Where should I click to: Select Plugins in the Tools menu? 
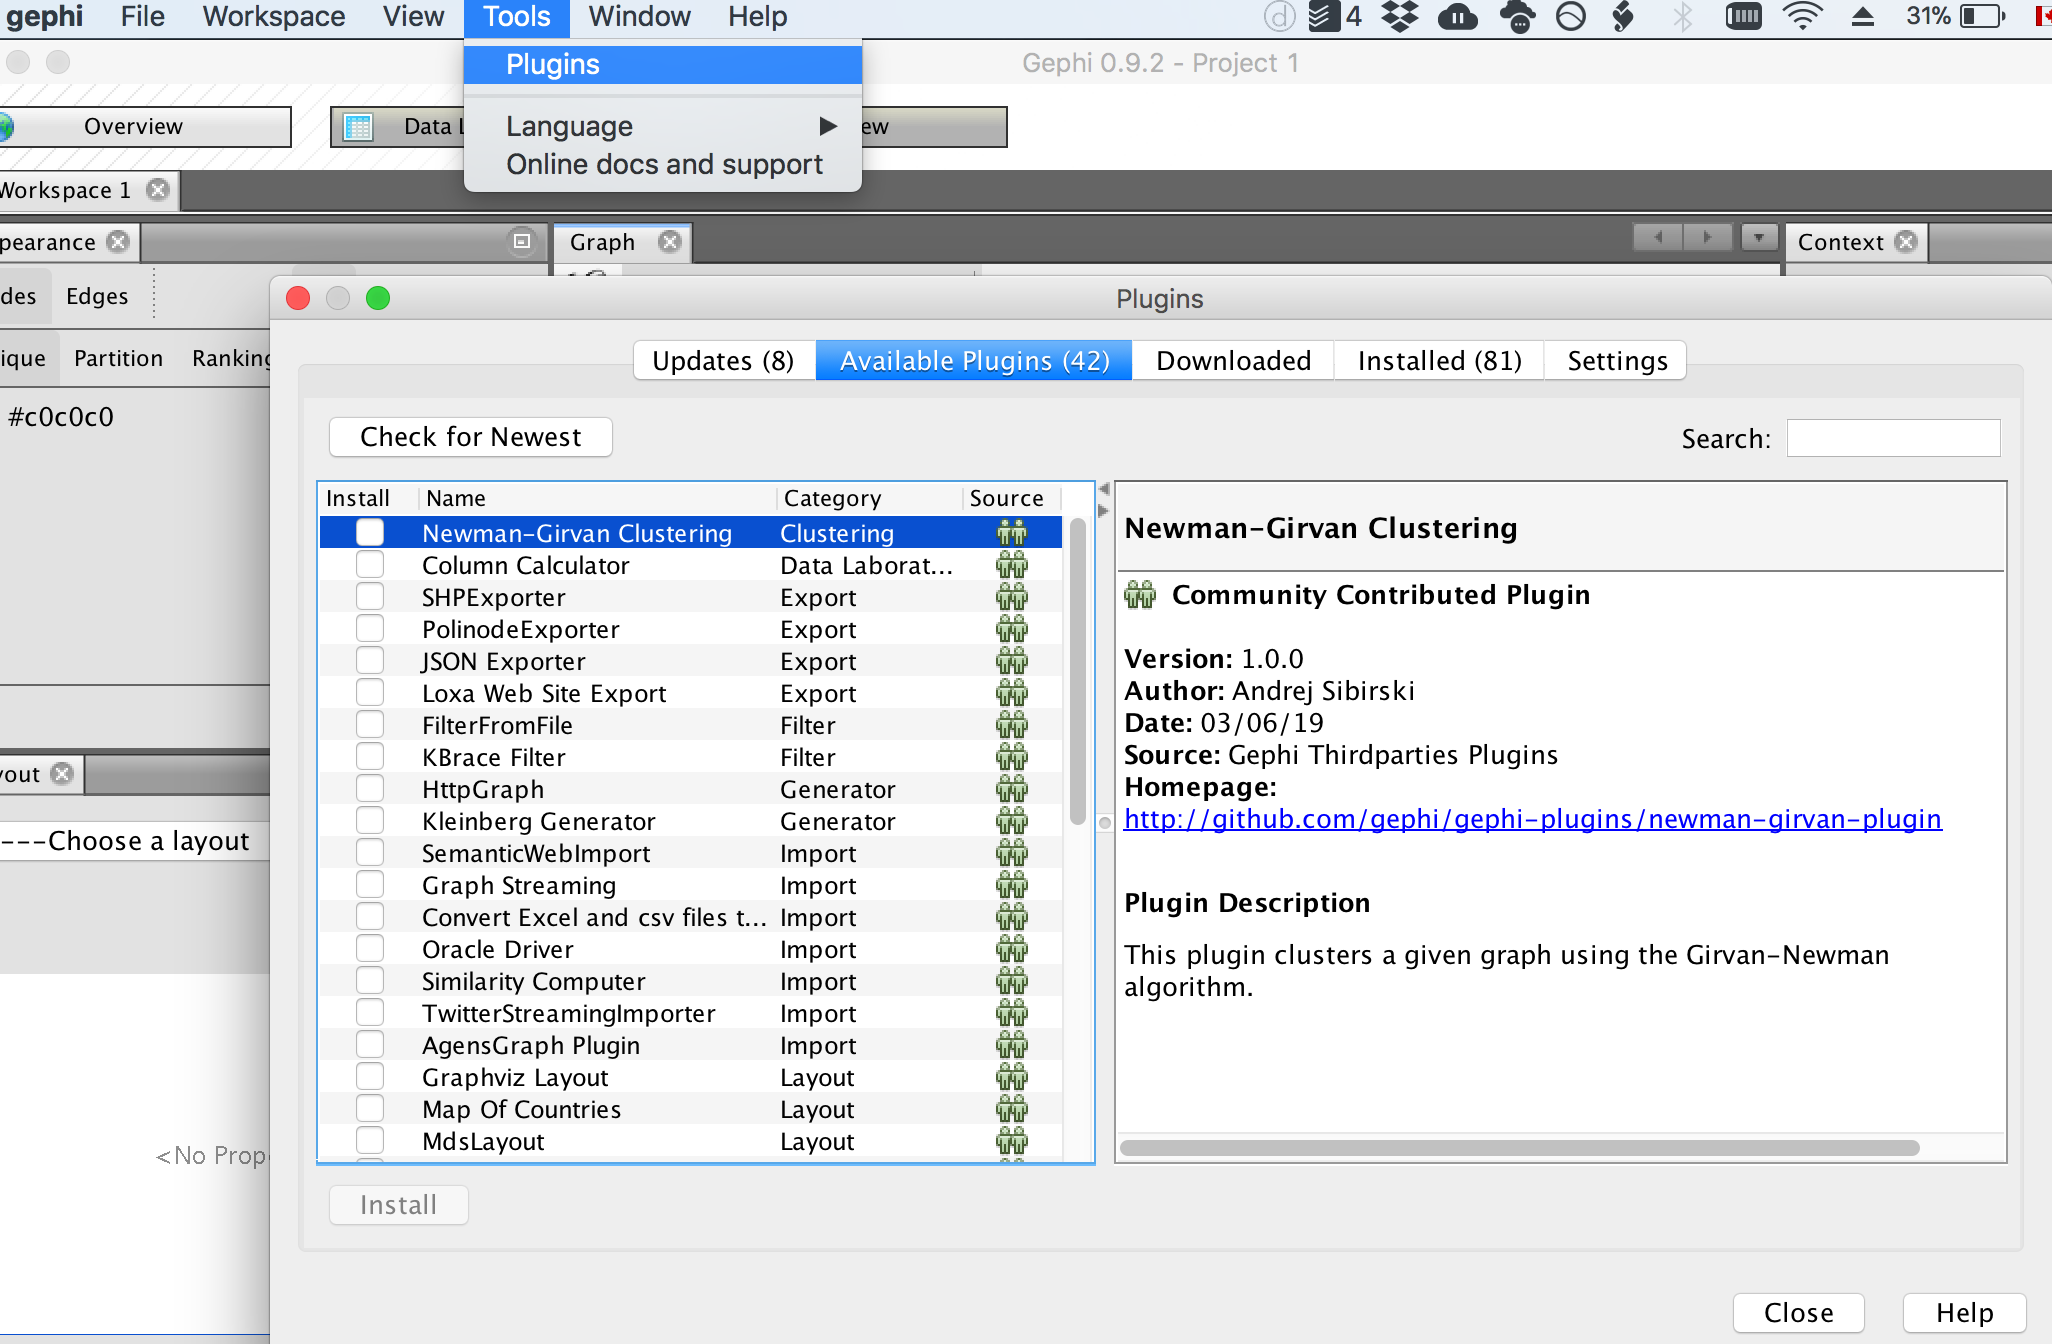coord(553,65)
